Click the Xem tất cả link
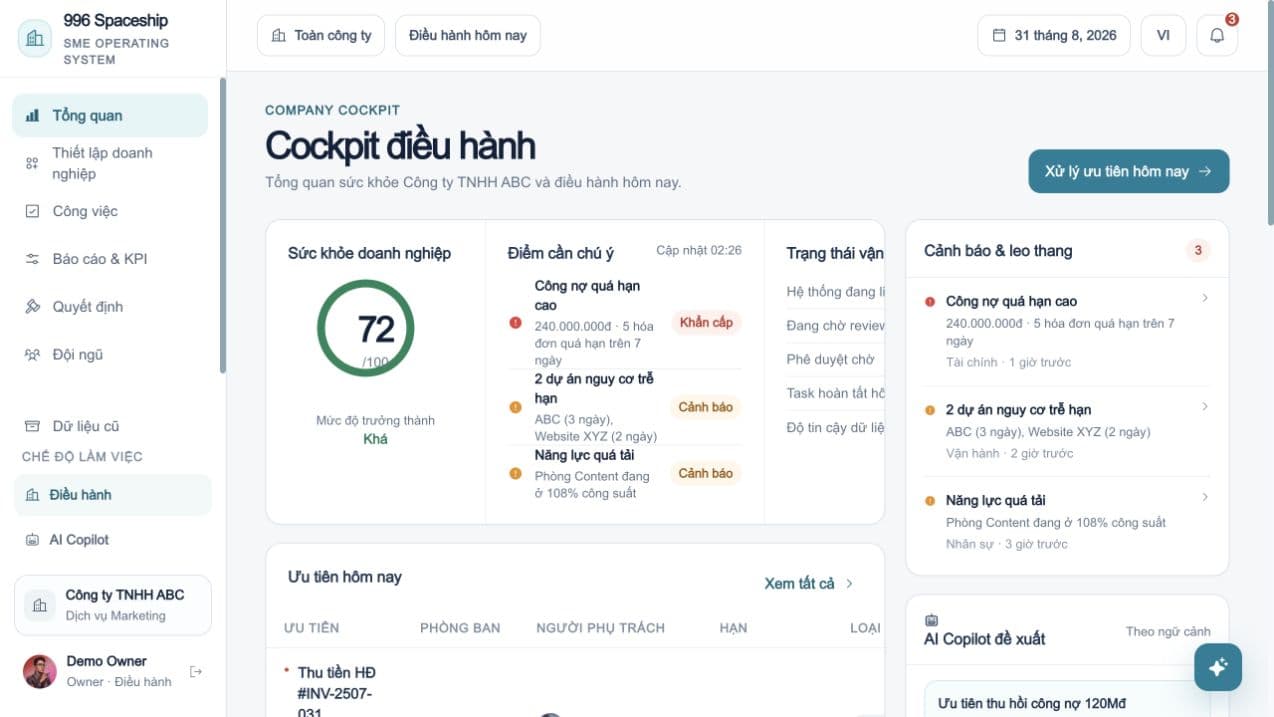Viewport: 1274px width, 717px height. click(809, 583)
